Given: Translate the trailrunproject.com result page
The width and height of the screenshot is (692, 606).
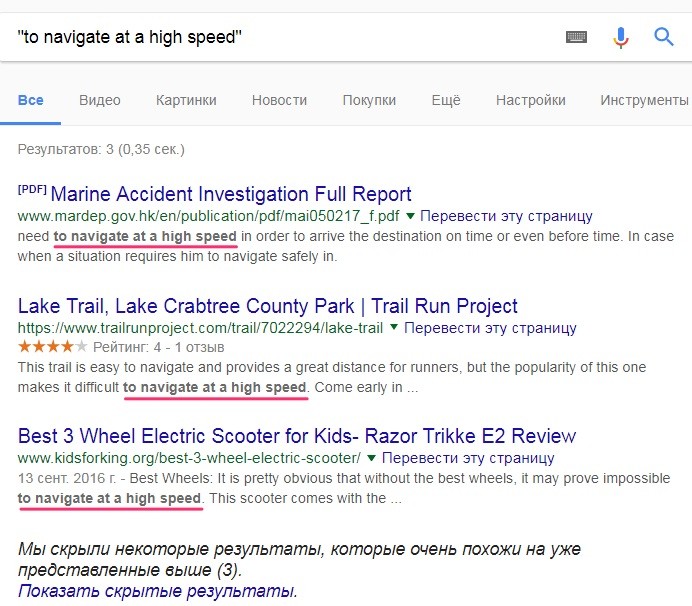Looking at the screenshot, I should pos(490,328).
